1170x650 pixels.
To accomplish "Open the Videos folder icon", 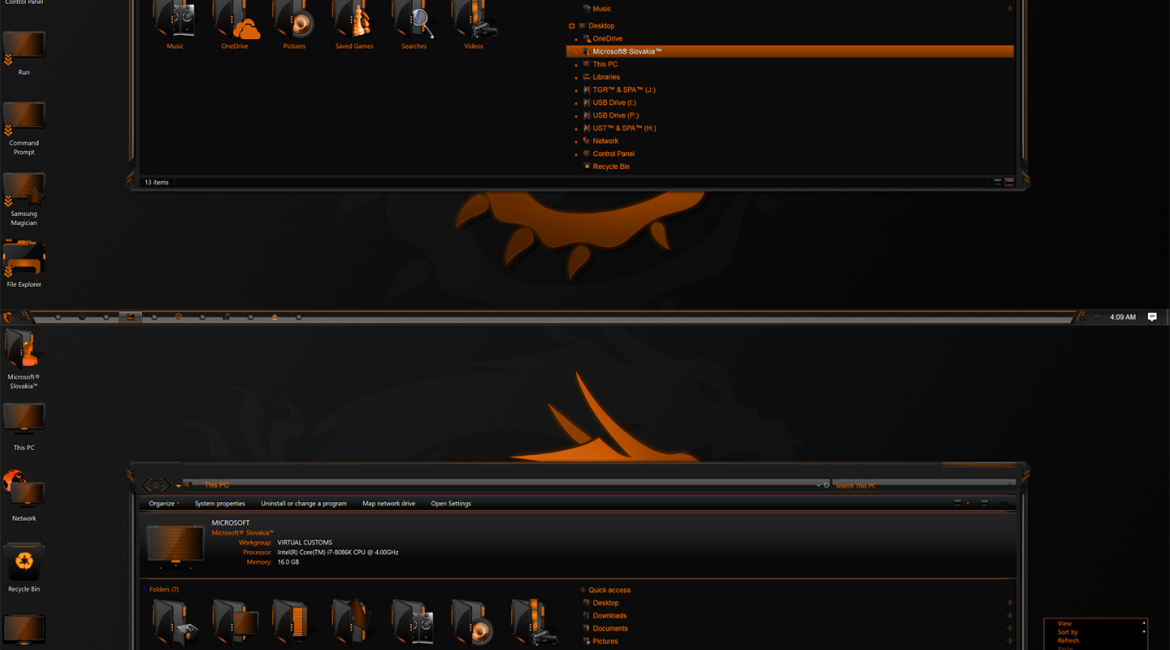I will coord(474,22).
